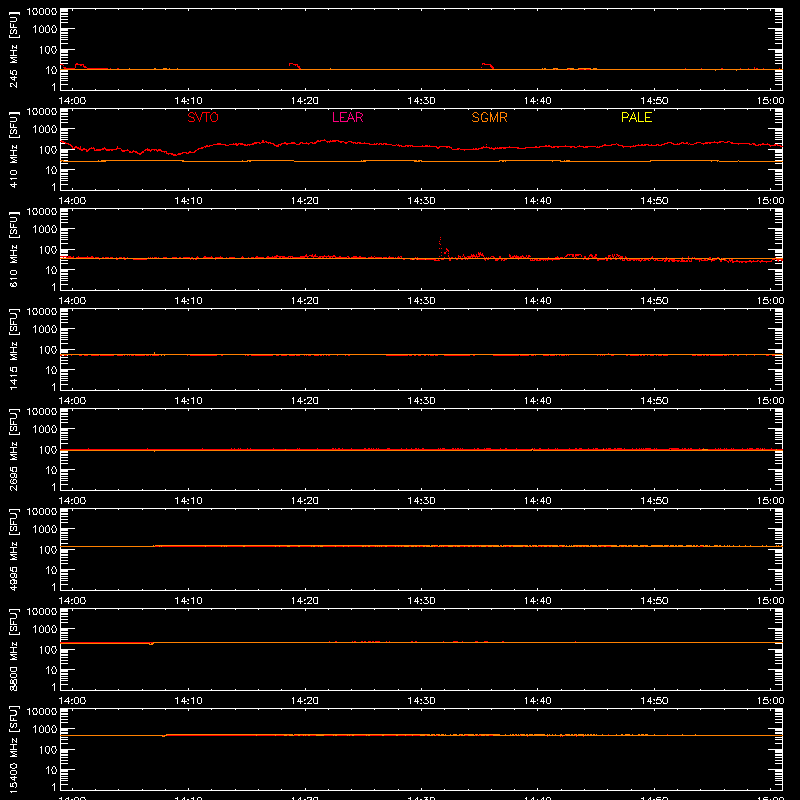Click the 14:50 label under the 2695 MHz plot
Image resolution: width=800 pixels, height=800 pixels.
click(654, 501)
